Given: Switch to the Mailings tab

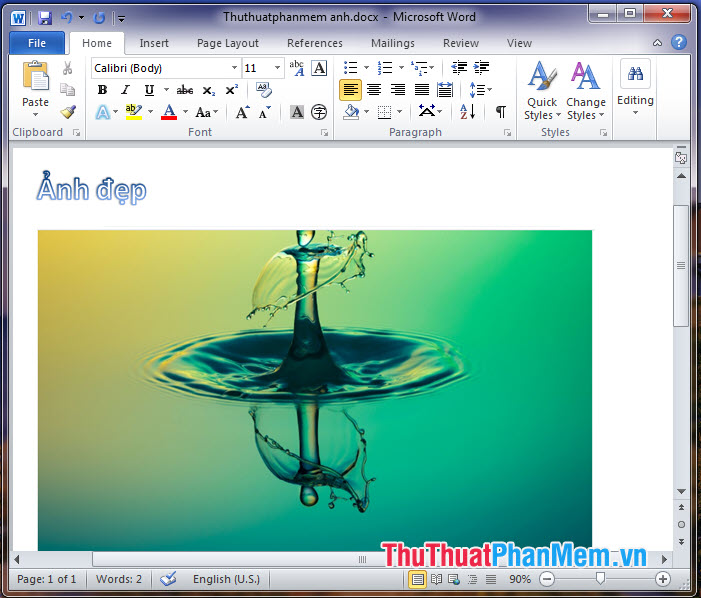Looking at the screenshot, I should [x=393, y=43].
